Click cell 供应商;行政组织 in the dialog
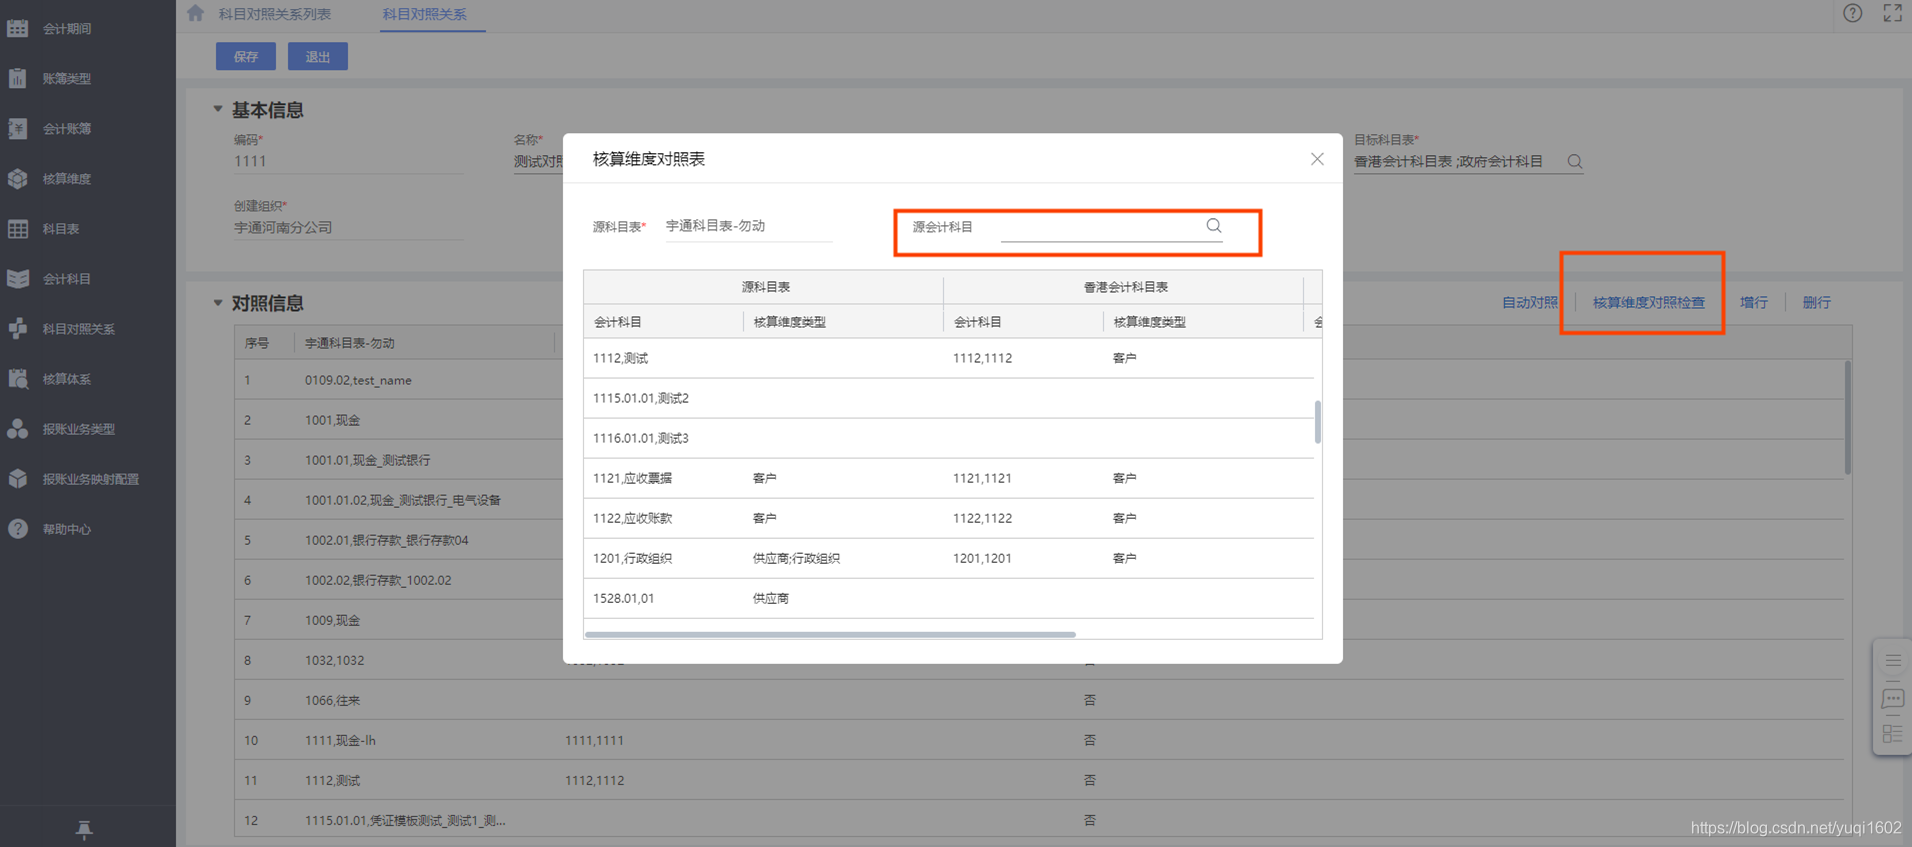This screenshot has height=847, width=1912. coord(796,558)
